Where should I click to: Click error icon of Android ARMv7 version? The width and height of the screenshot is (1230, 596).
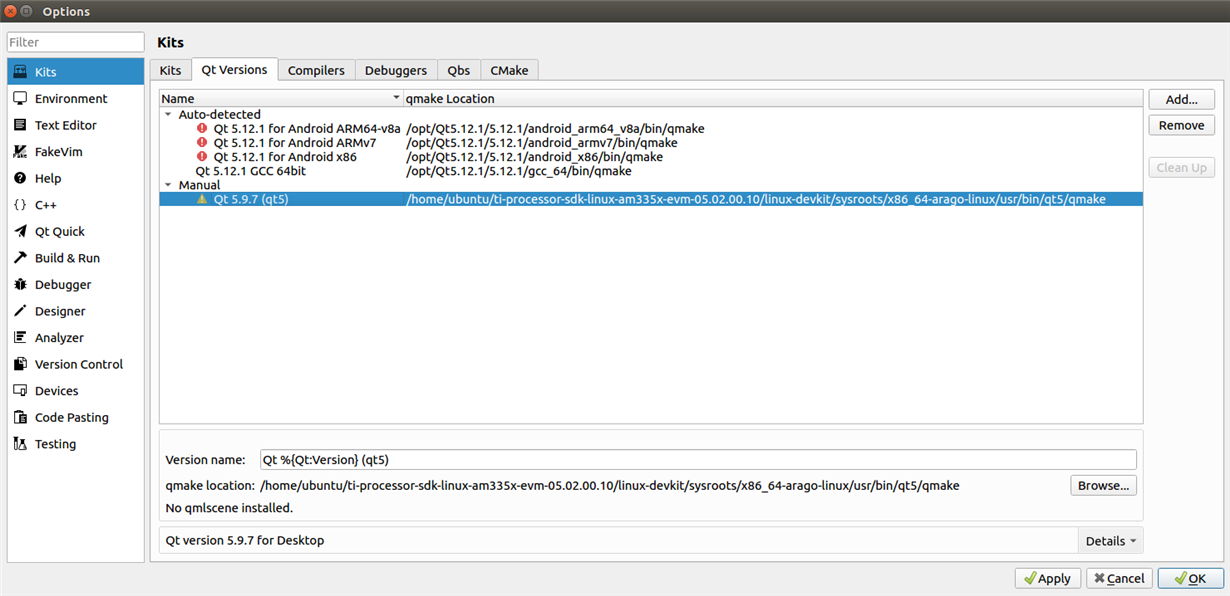(x=202, y=143)
